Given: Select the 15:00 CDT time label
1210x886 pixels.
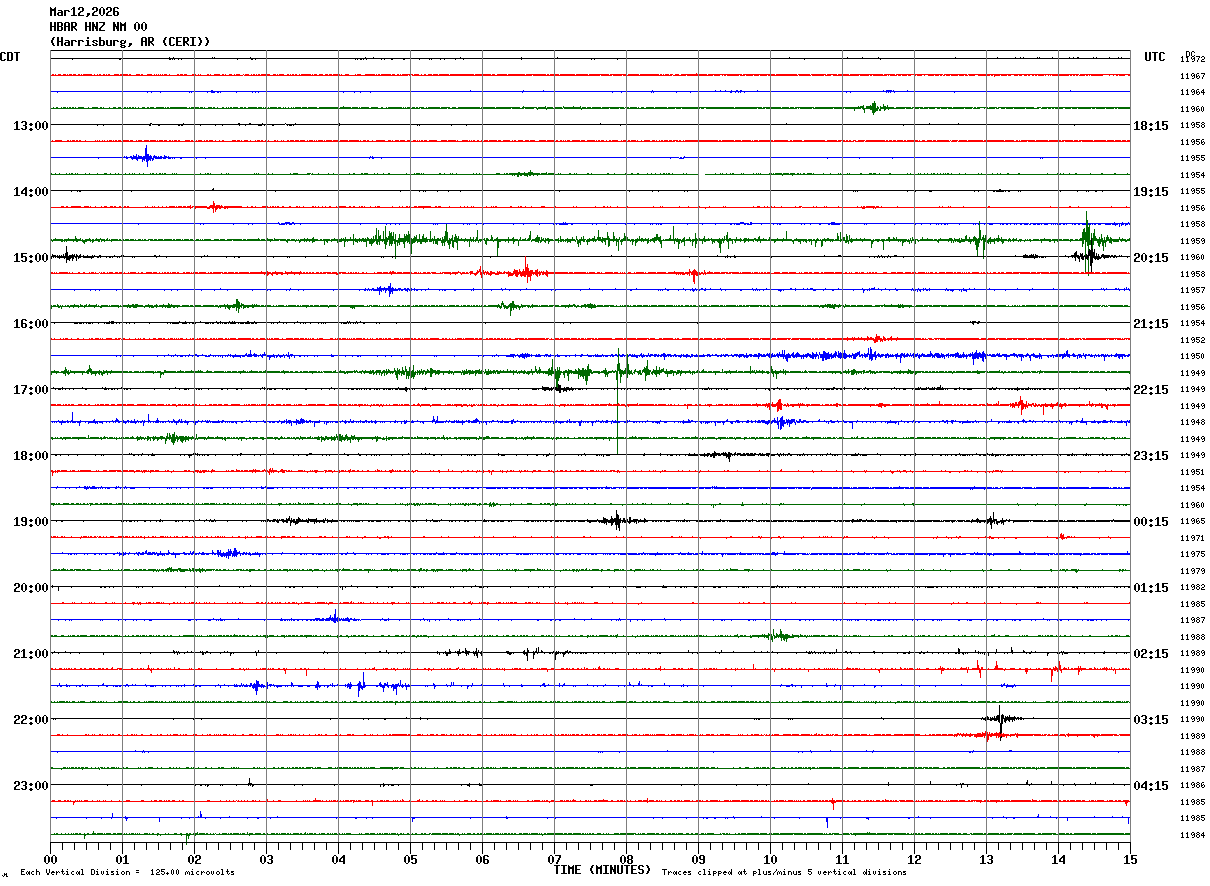Looking at the screenshot, I should pos(30,258).
